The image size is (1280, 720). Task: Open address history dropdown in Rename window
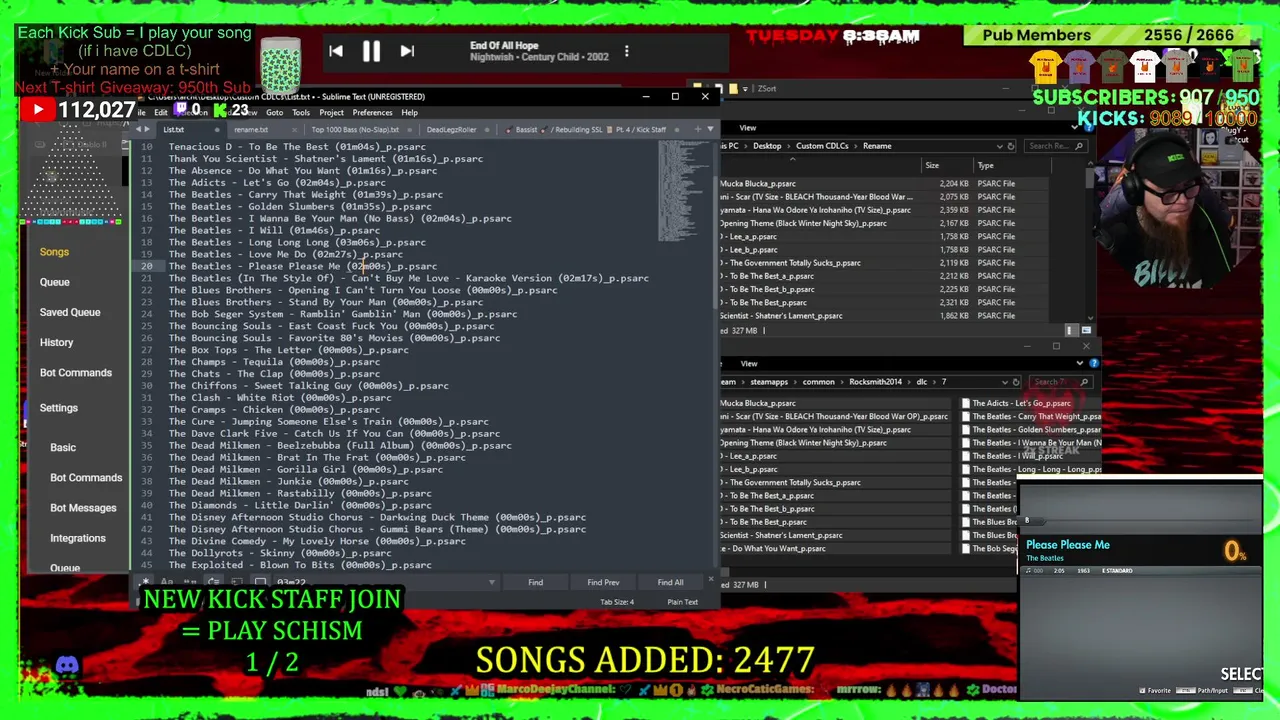pos(999,146)
